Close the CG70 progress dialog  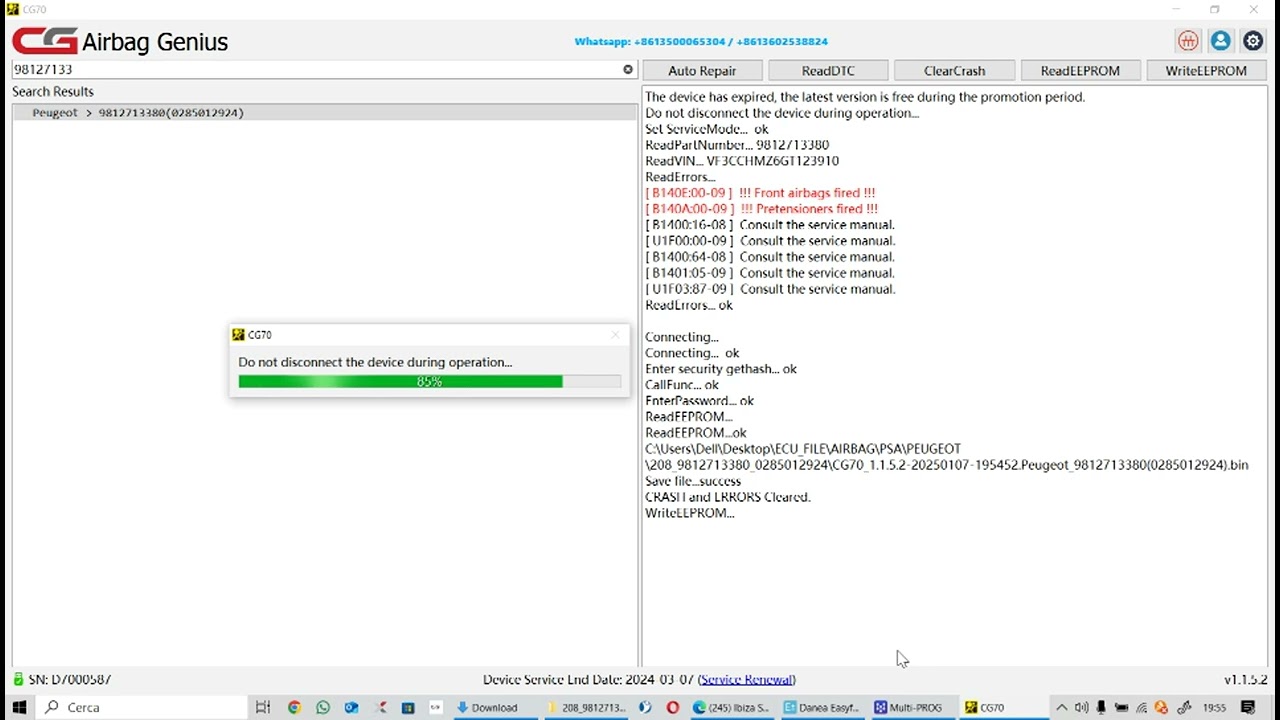click(x=615, y=335)
